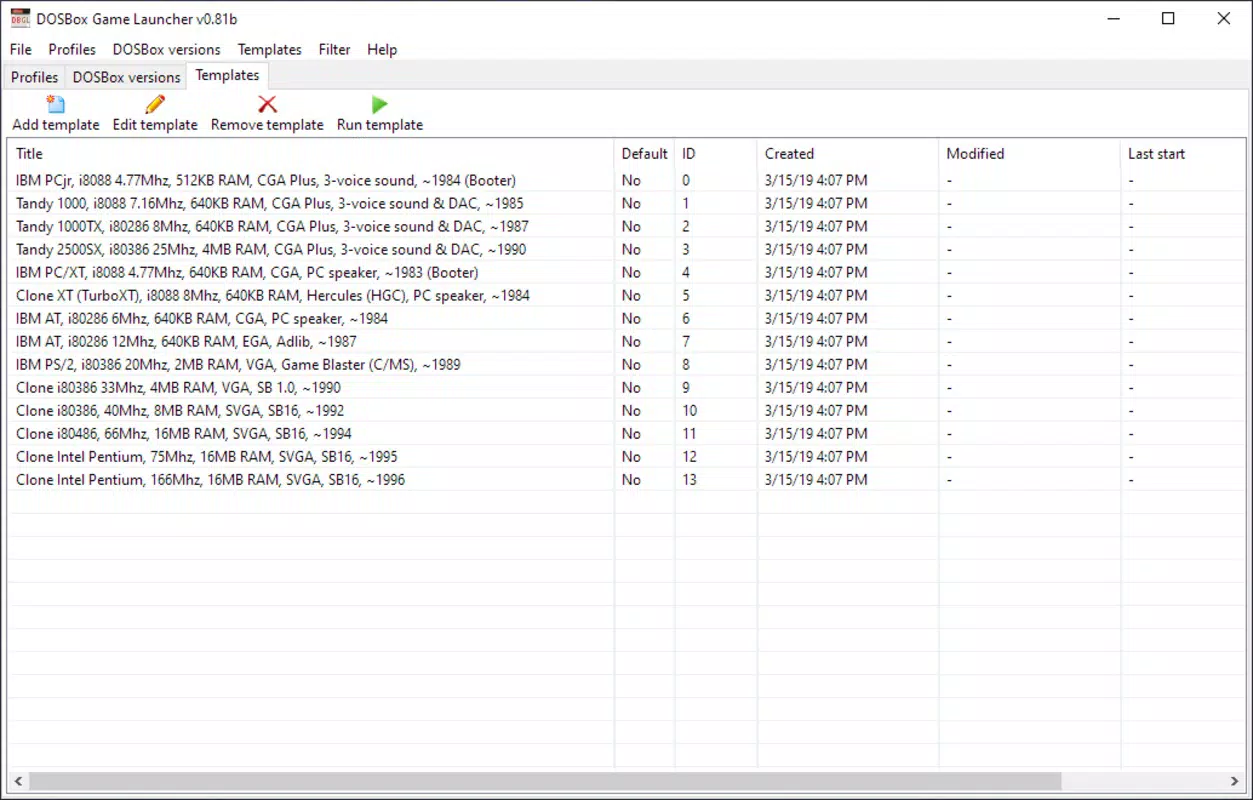Select the IBM AT i80286 12Mhz EGA Adlib template
Image resolution: width=1253 pixels, height=800 pixels.
click(x=625, y=341)
